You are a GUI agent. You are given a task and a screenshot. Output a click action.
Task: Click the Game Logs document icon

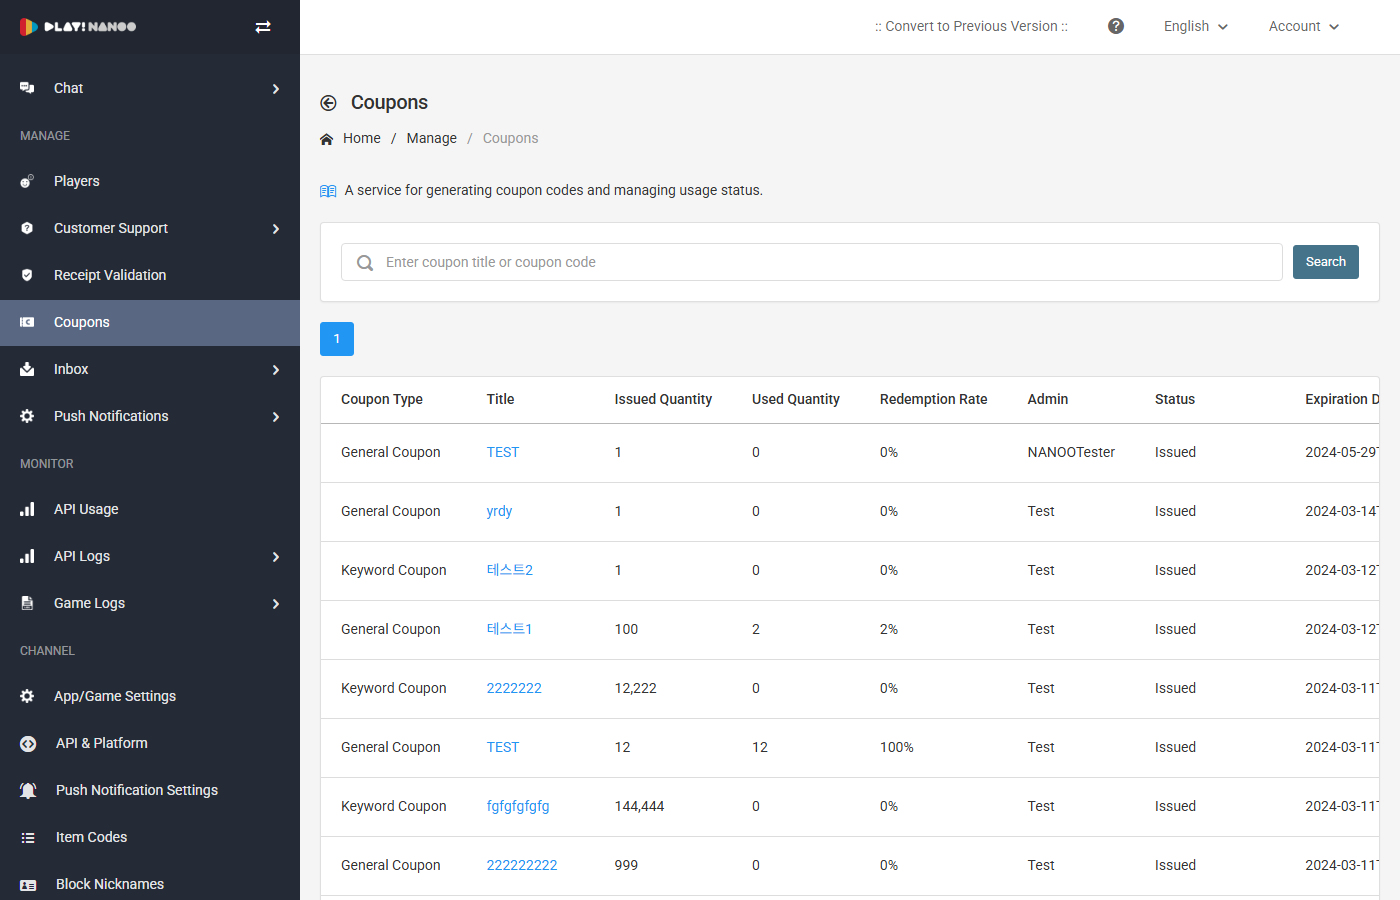(27, 603)
